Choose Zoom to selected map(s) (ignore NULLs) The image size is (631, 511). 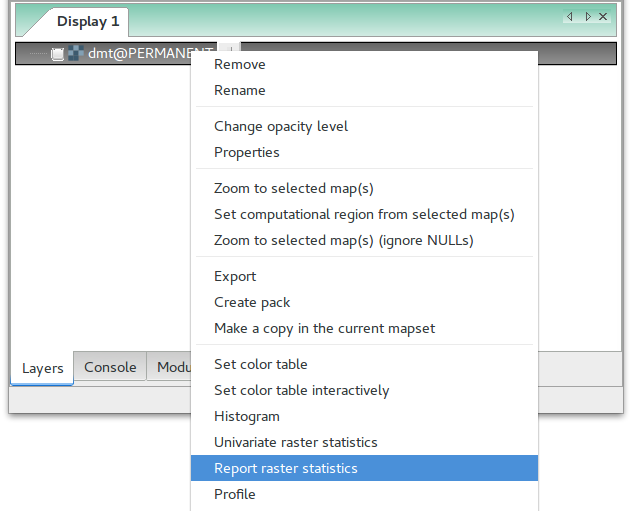[364, 240]
